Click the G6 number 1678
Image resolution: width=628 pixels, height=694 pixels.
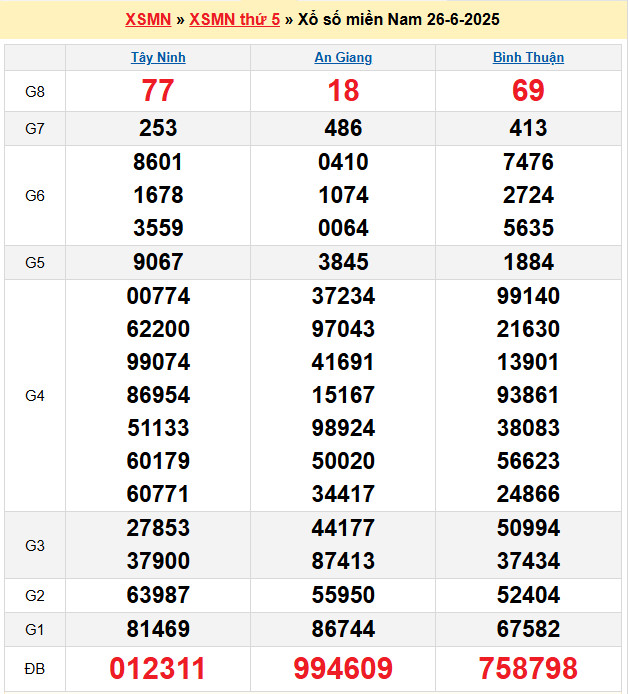[158, 195]
